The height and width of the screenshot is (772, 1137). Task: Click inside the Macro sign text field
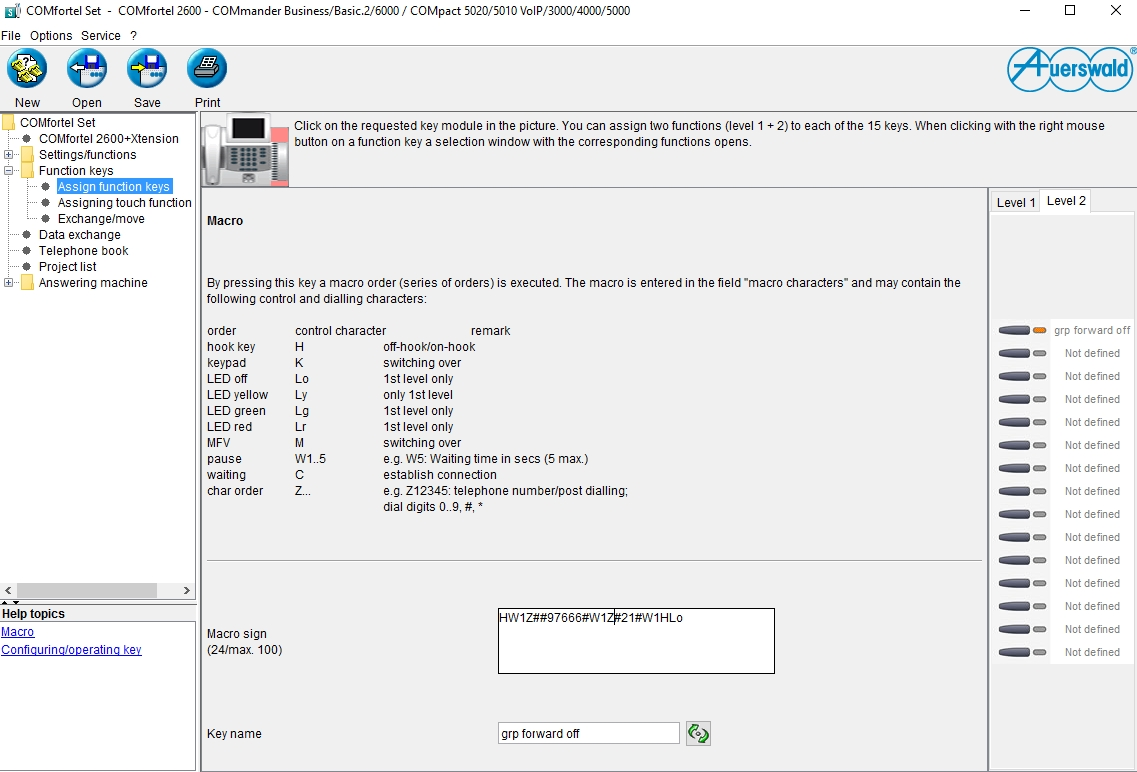(x=636, y=641)
